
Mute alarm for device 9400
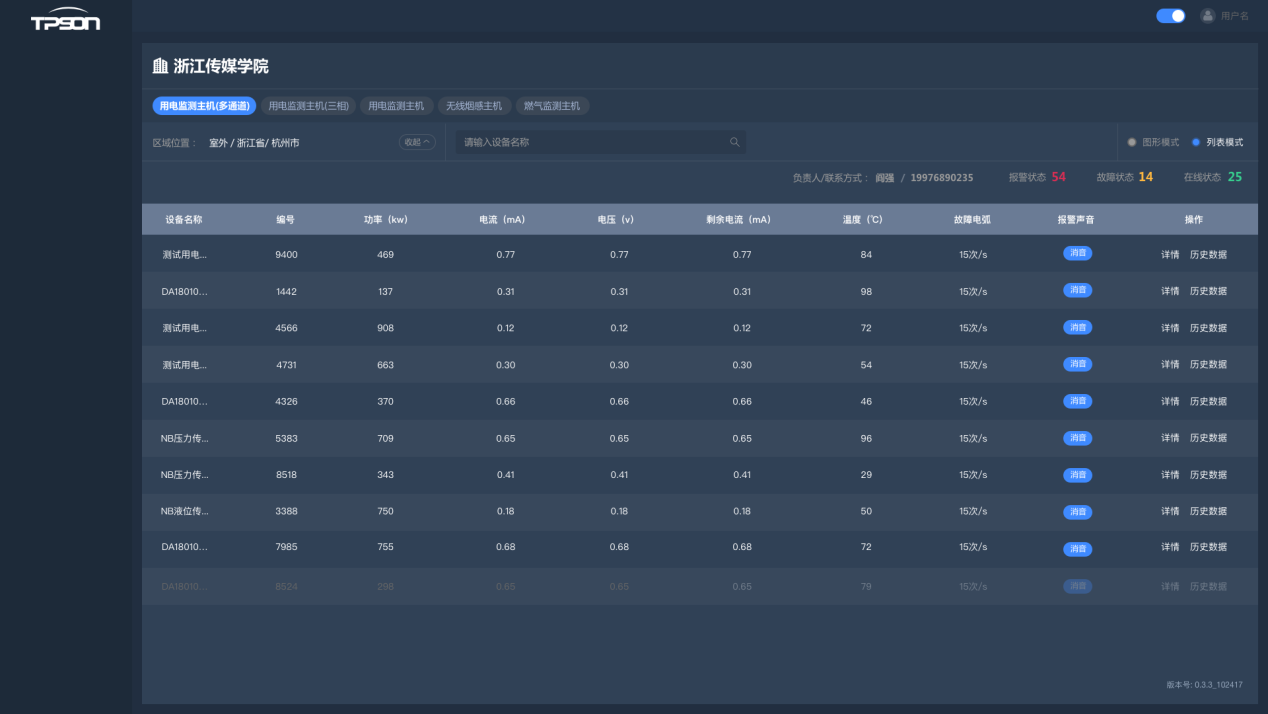[1077, 253]
